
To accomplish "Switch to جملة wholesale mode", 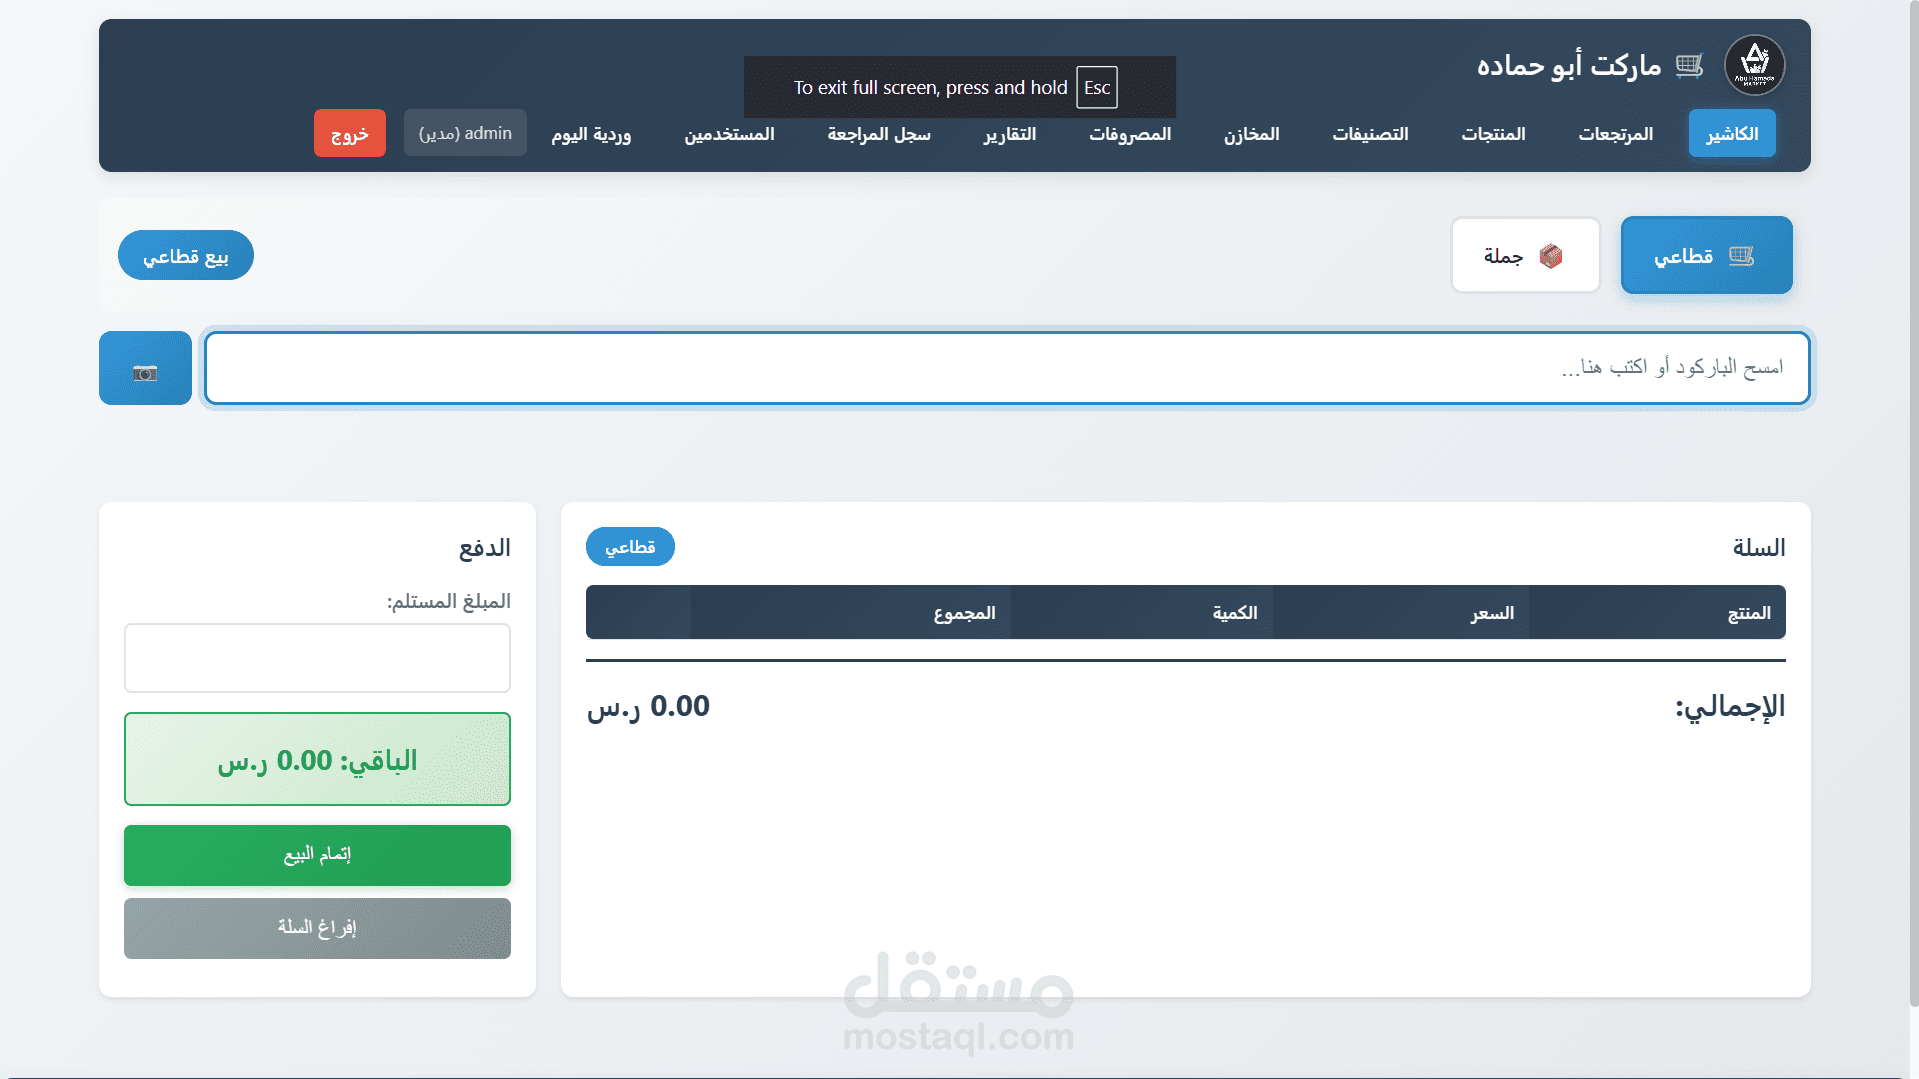I will (x=1524, y=255).
